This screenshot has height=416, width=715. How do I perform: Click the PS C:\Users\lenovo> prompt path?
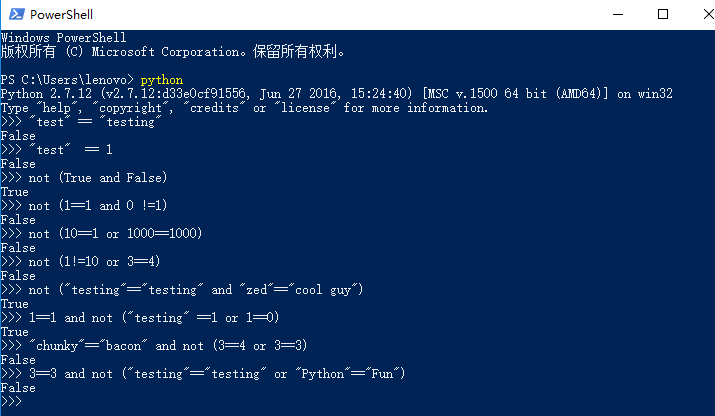(68, 79)
